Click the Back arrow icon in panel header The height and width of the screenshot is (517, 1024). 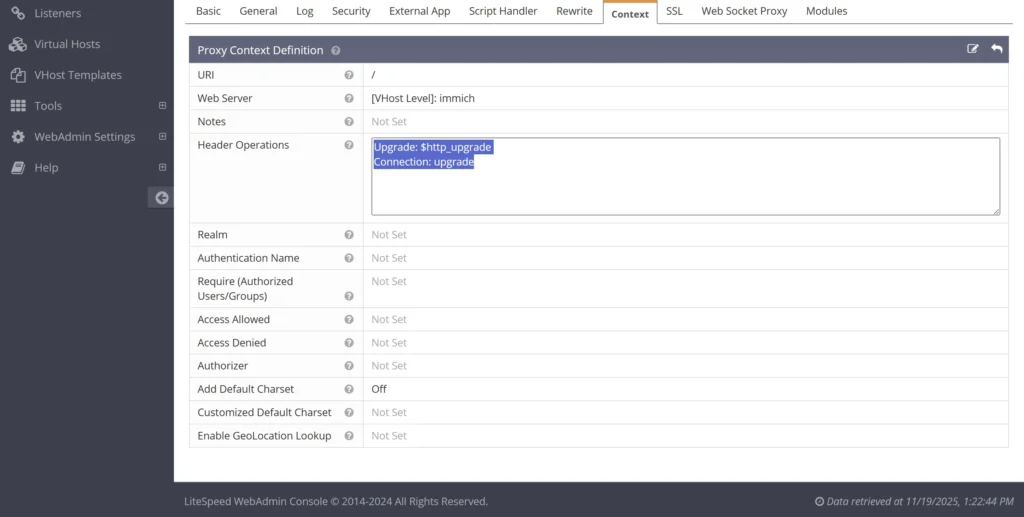click(997, 49)
